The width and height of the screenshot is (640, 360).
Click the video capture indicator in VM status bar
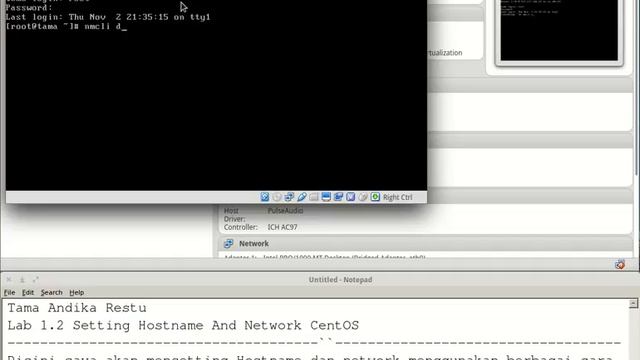pos(338,197)
